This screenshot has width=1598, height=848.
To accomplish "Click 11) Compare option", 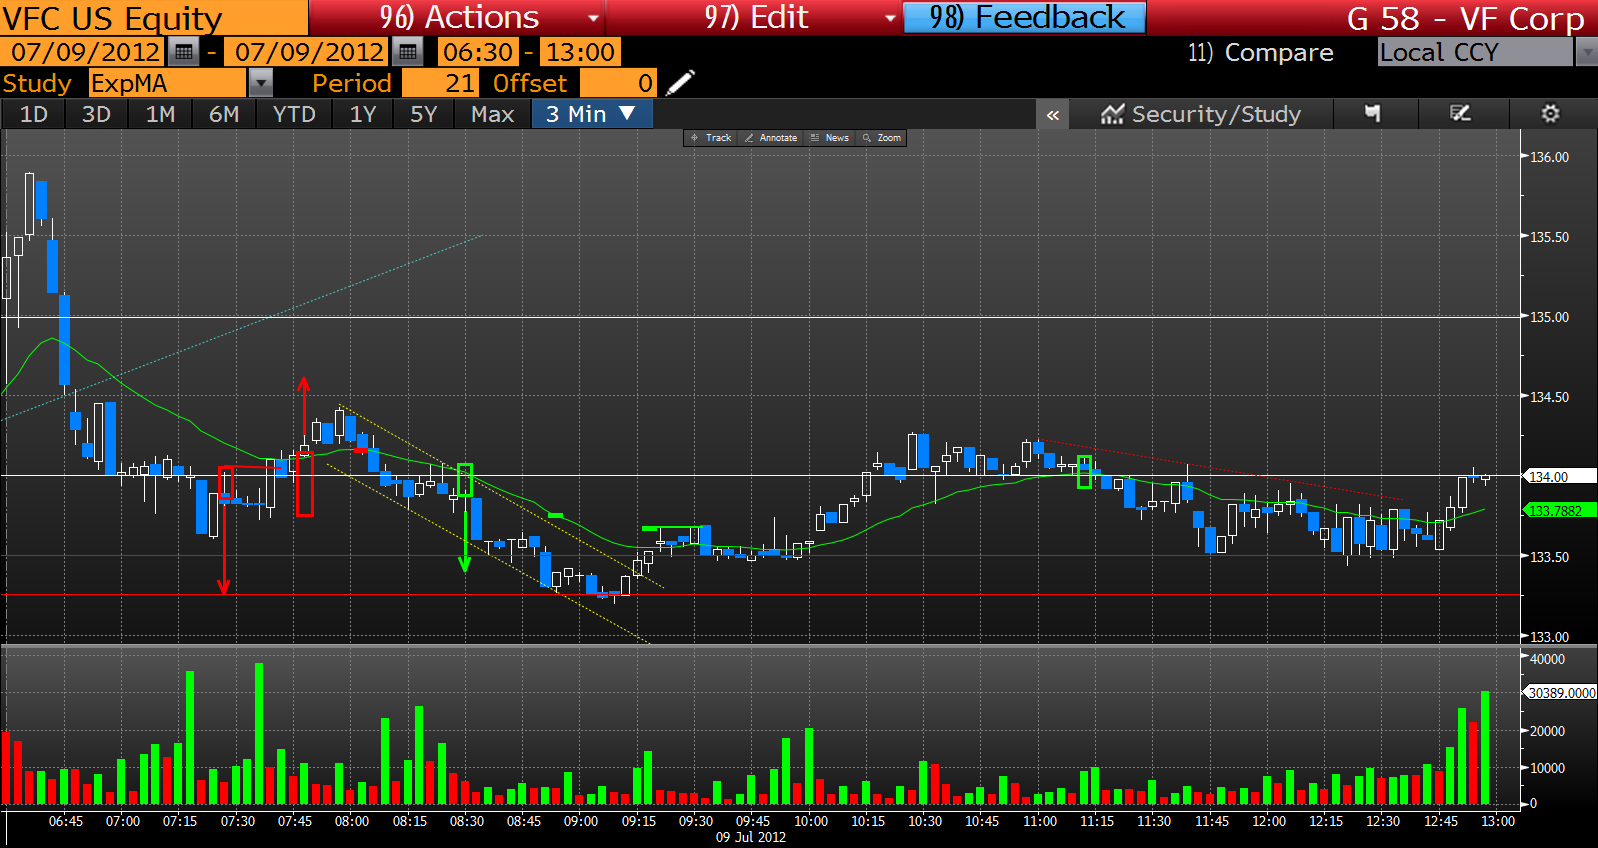I will (1260, 52).
